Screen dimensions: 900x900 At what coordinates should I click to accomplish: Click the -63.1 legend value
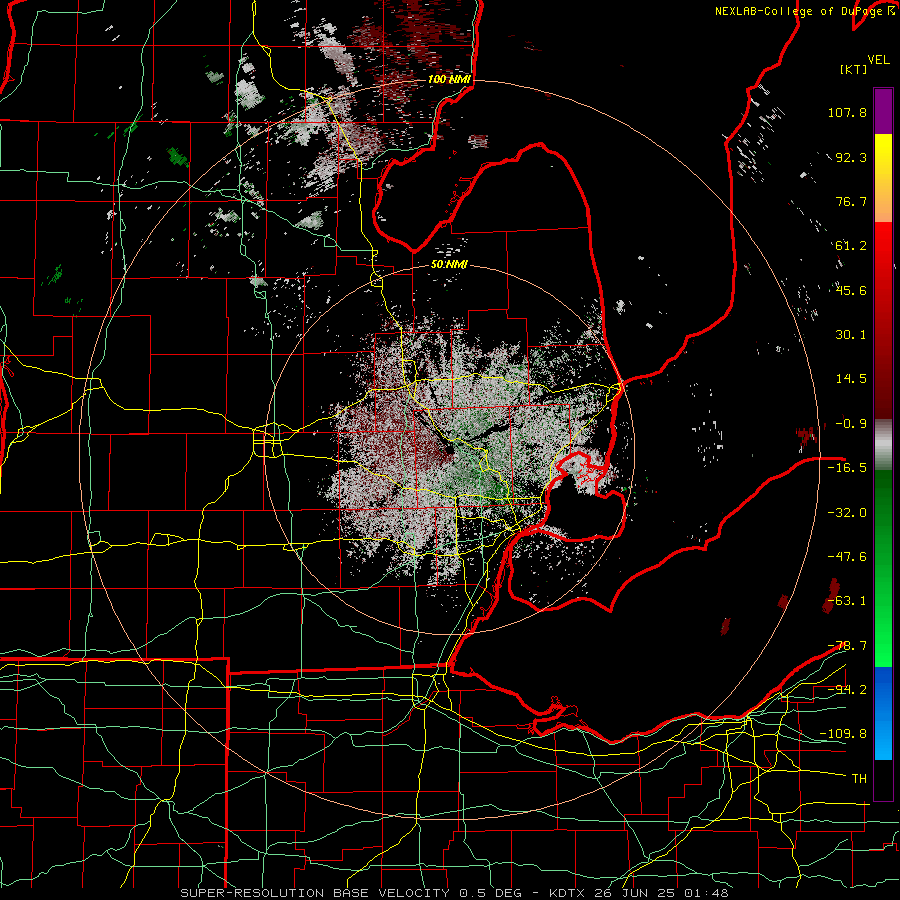(847, 601)
